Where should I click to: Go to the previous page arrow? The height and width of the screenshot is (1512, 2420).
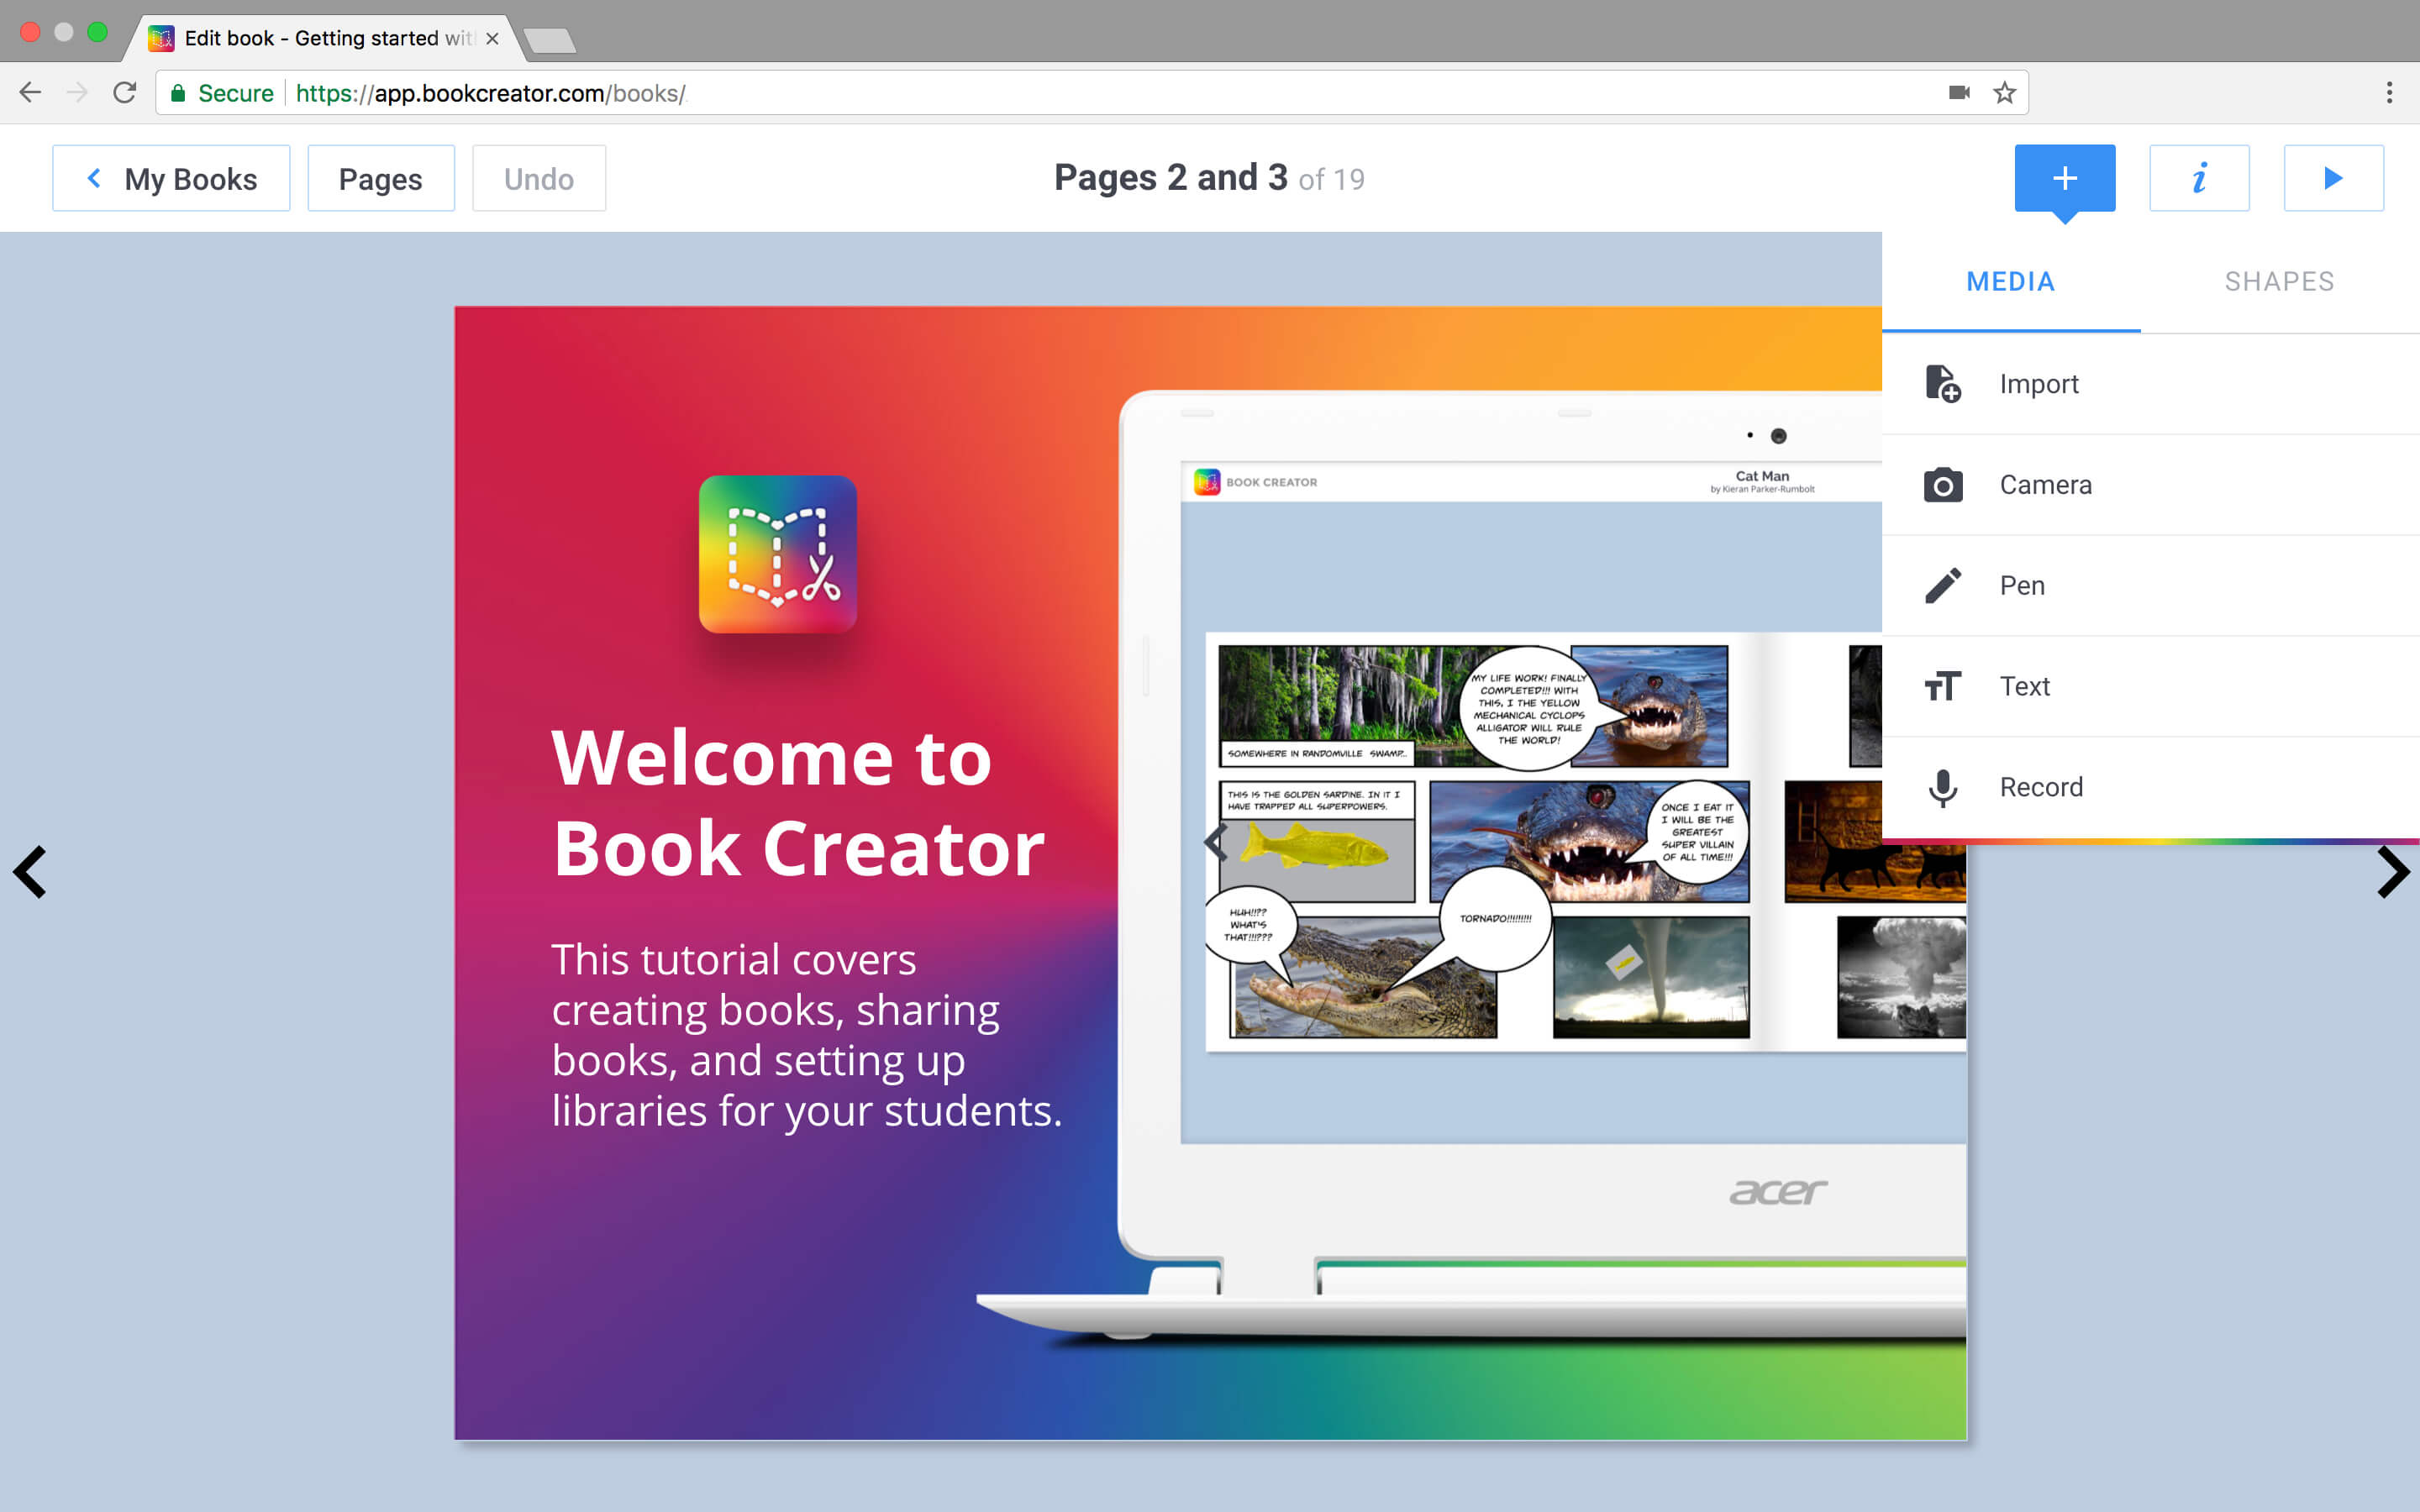point(30,872)
